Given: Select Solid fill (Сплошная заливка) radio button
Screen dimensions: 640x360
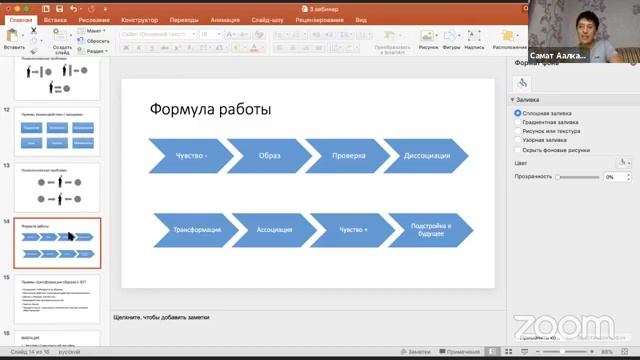Looking at the screenshot, I should pos(518,113).
